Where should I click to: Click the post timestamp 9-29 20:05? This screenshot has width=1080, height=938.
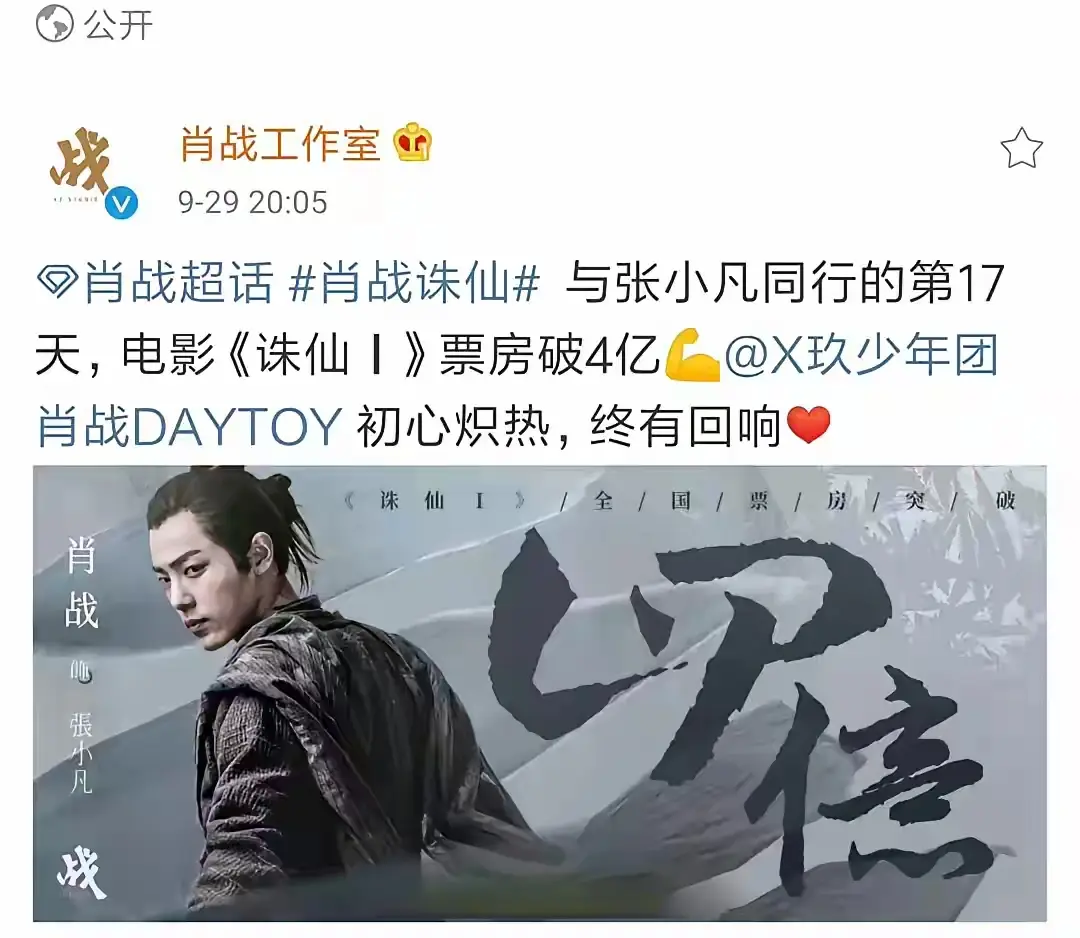coord(252,202)
